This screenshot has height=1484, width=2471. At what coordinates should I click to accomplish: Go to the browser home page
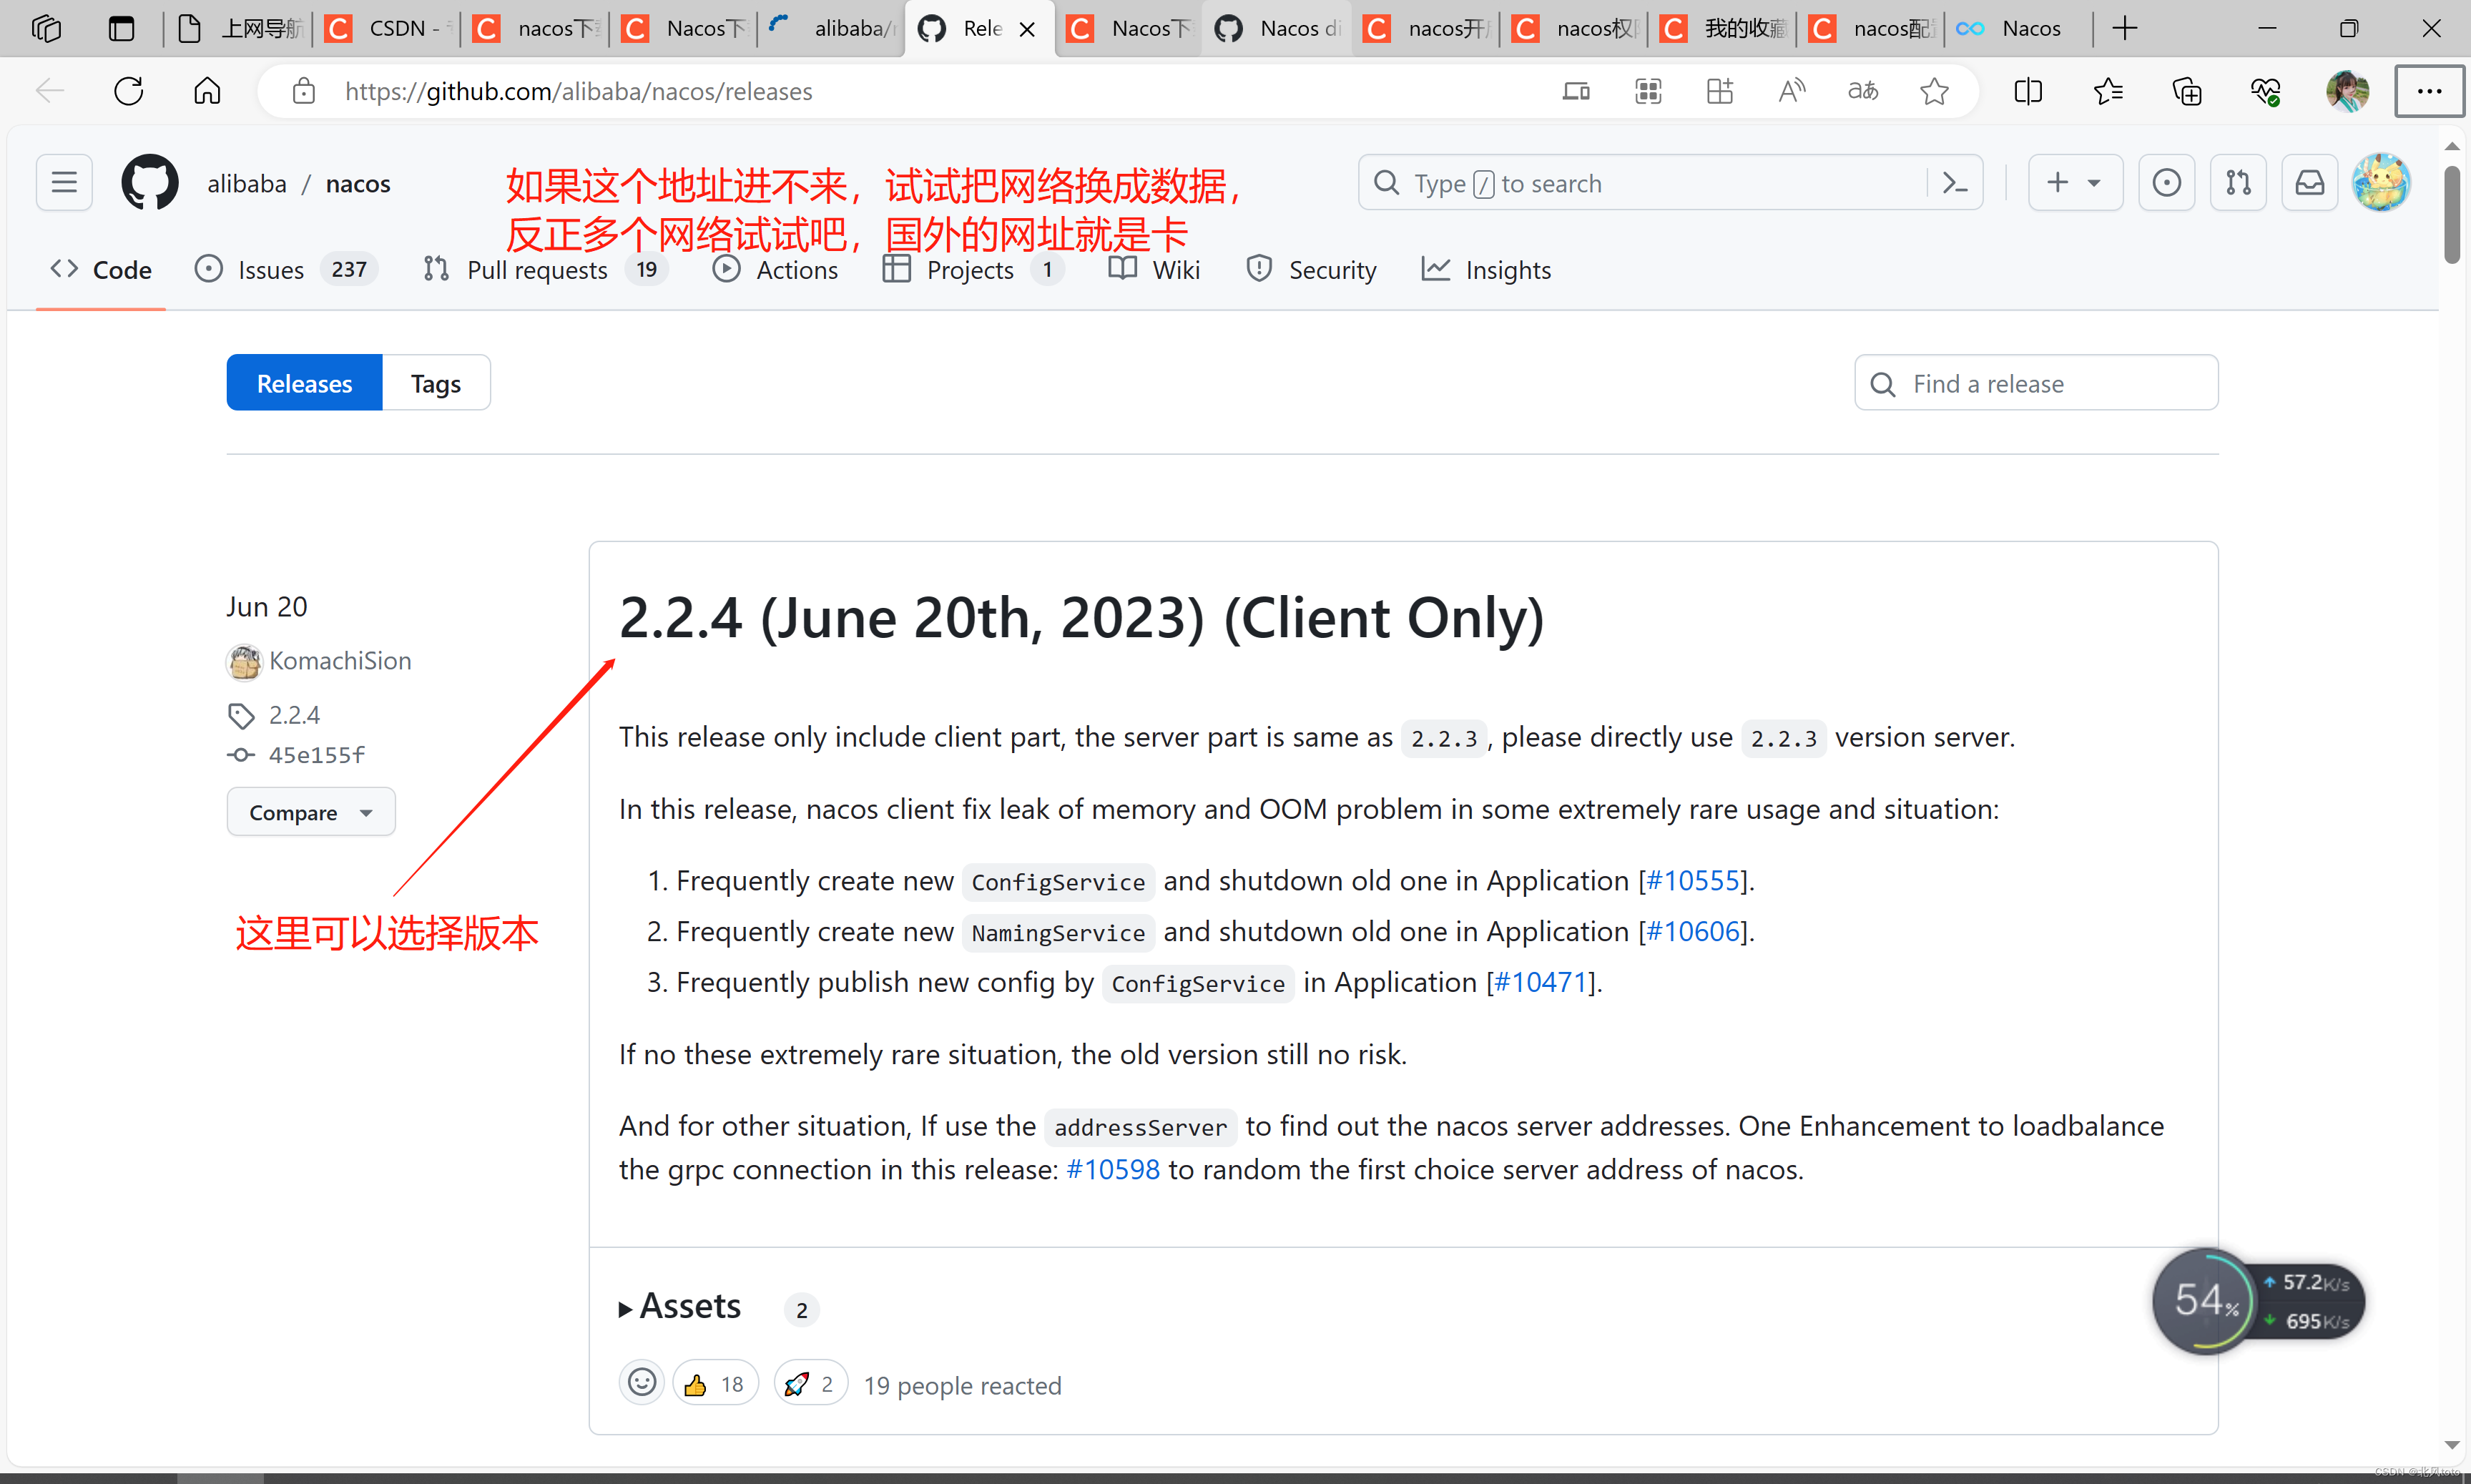(x=207, y=91)
